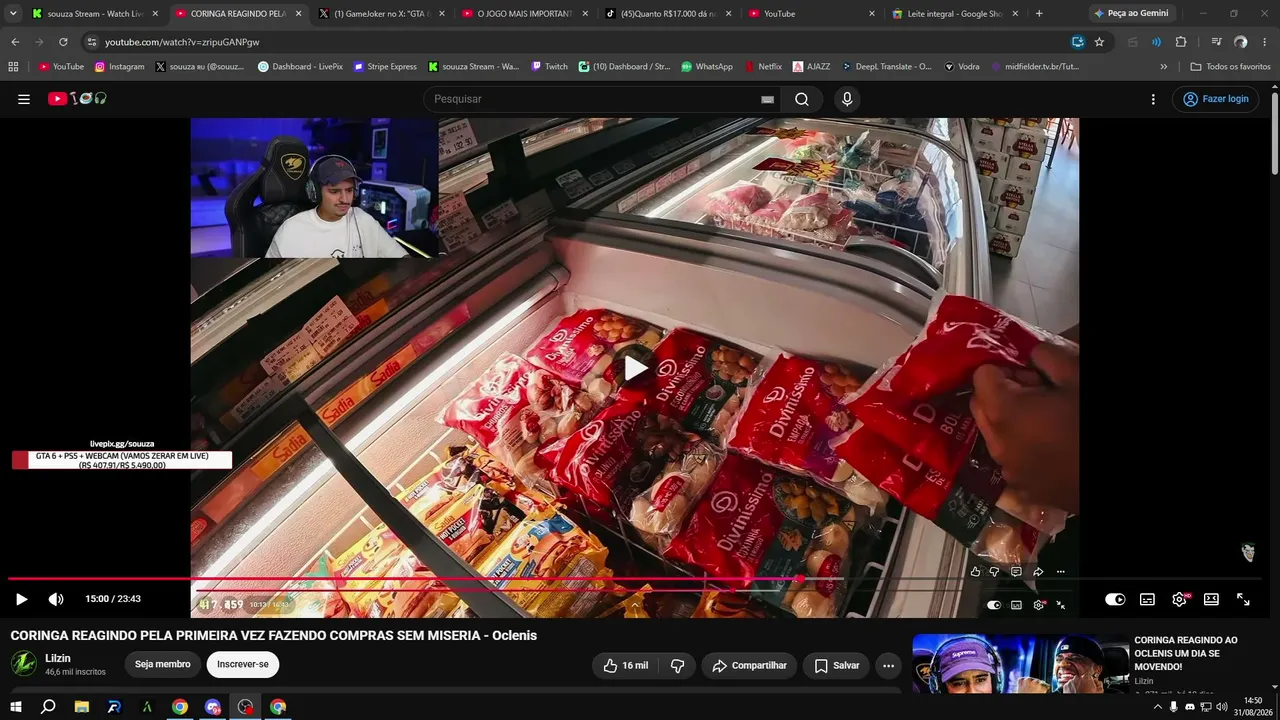Reload the current page

tap(63, 42)
